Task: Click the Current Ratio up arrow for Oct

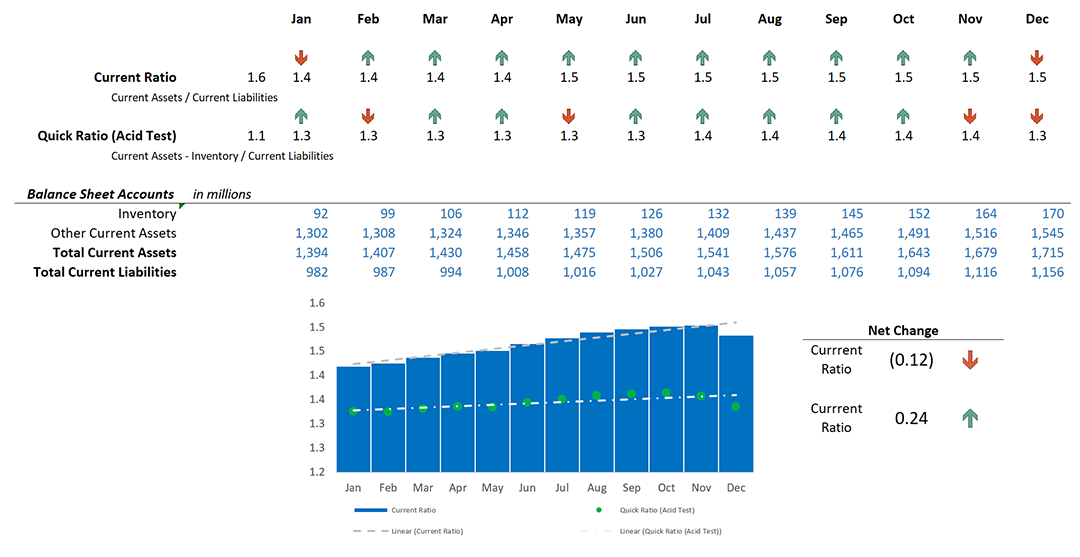Action: click(x=903, y=58)
